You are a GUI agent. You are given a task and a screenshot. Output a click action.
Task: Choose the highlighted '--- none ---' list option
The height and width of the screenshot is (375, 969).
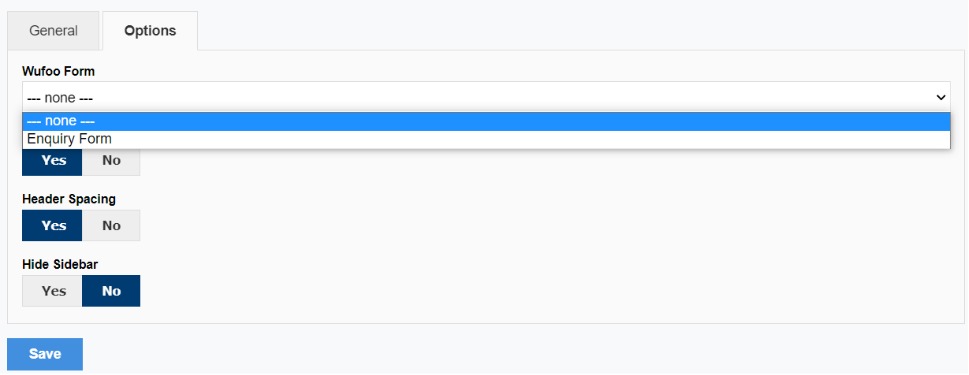[x=486, y=121]
